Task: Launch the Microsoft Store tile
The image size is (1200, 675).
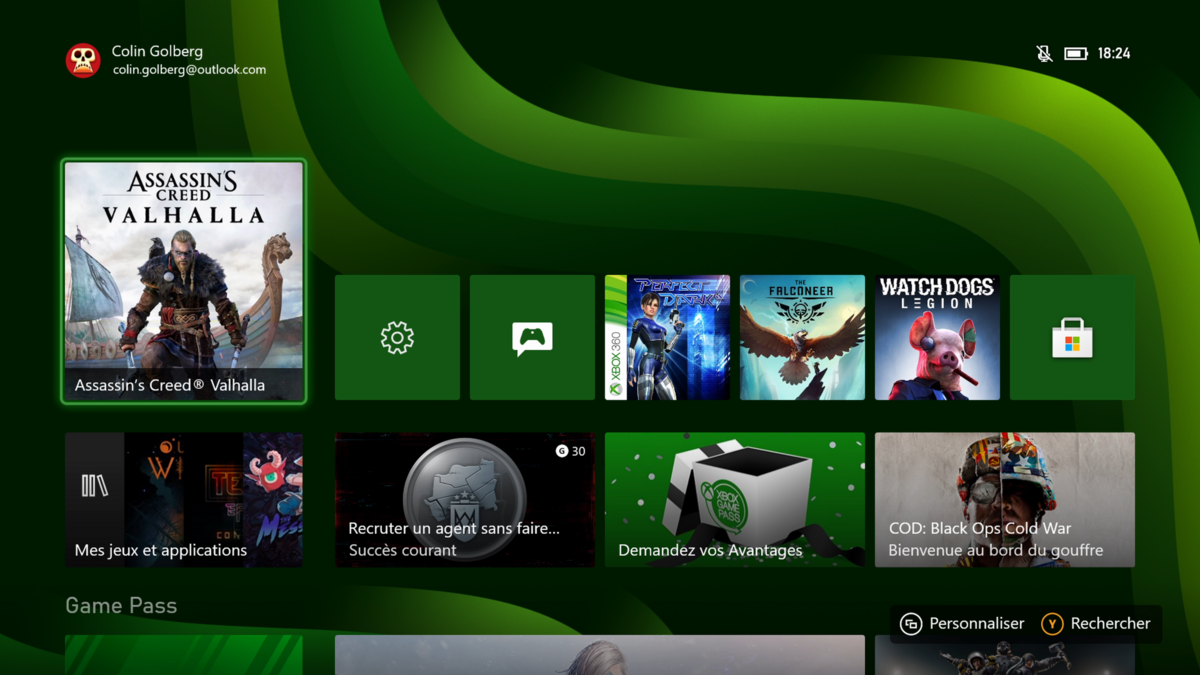Action: 1072,338
